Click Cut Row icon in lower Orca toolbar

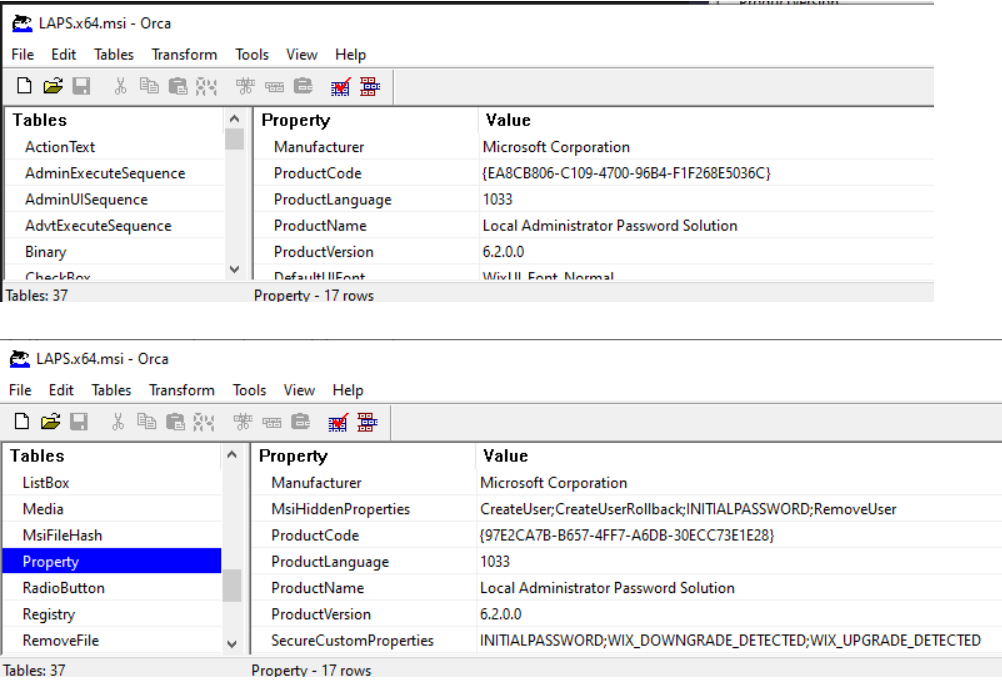point(203,422)
